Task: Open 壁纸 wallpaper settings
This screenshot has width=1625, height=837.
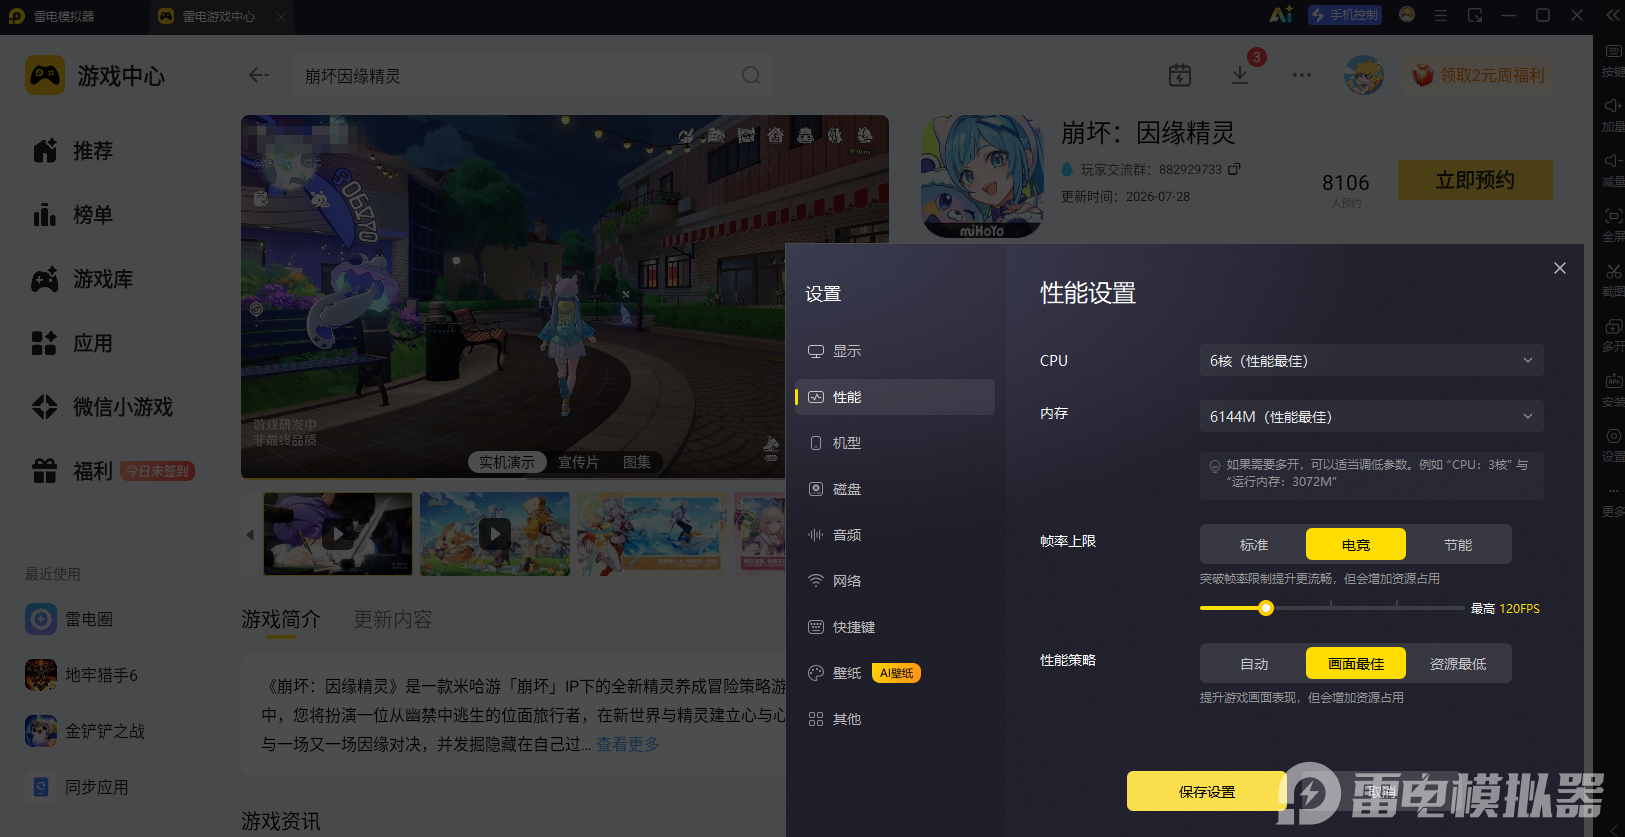Action: 895,673
